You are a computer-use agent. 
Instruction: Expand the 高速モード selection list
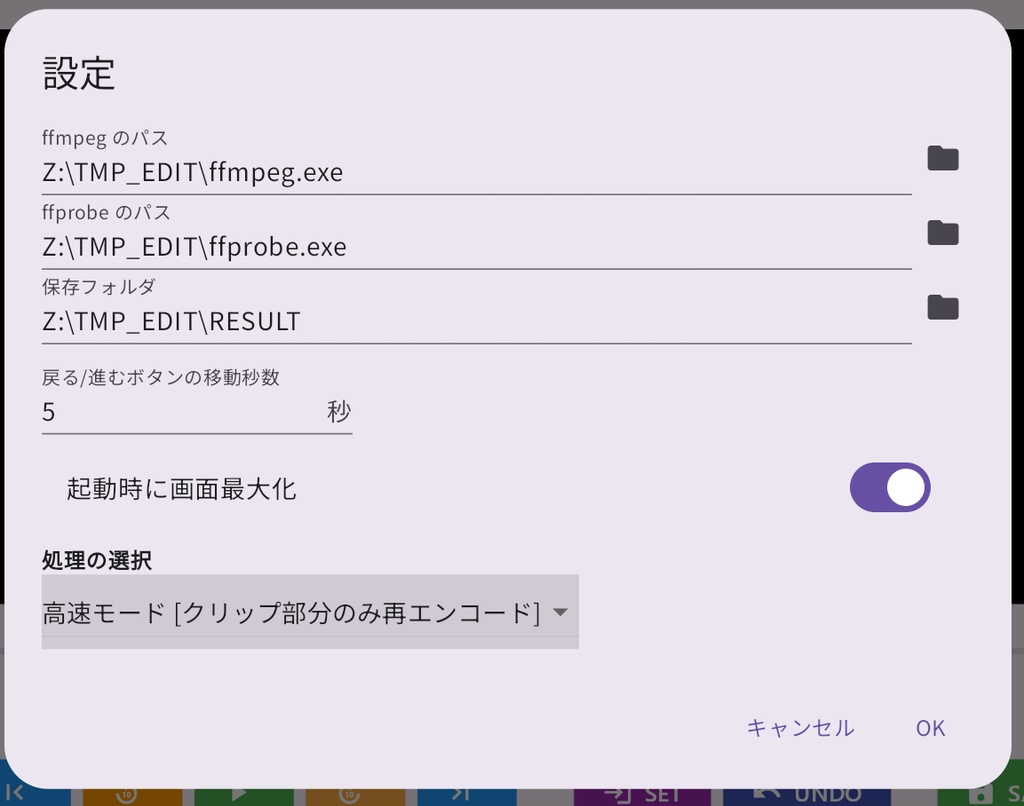(x=310, y=611)
